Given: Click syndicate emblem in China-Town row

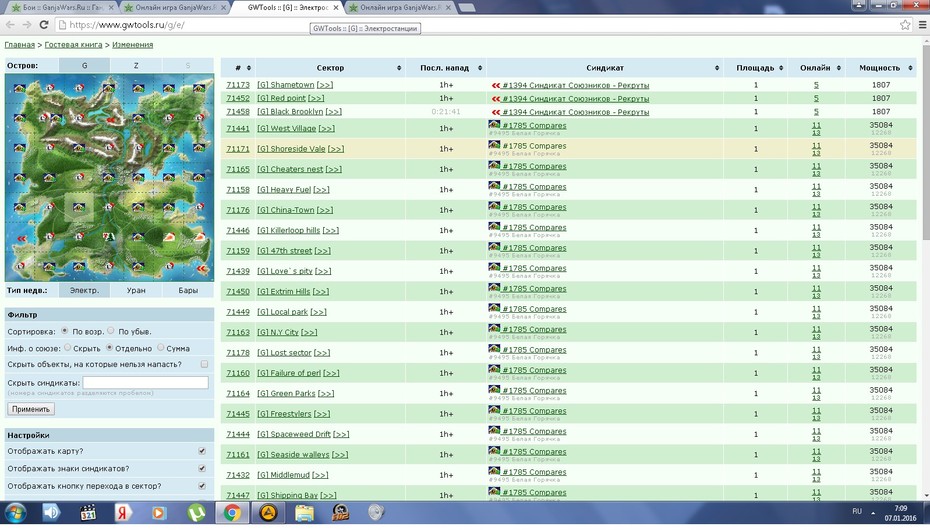Looking at the screenshot, I should (x=494, y=206).
